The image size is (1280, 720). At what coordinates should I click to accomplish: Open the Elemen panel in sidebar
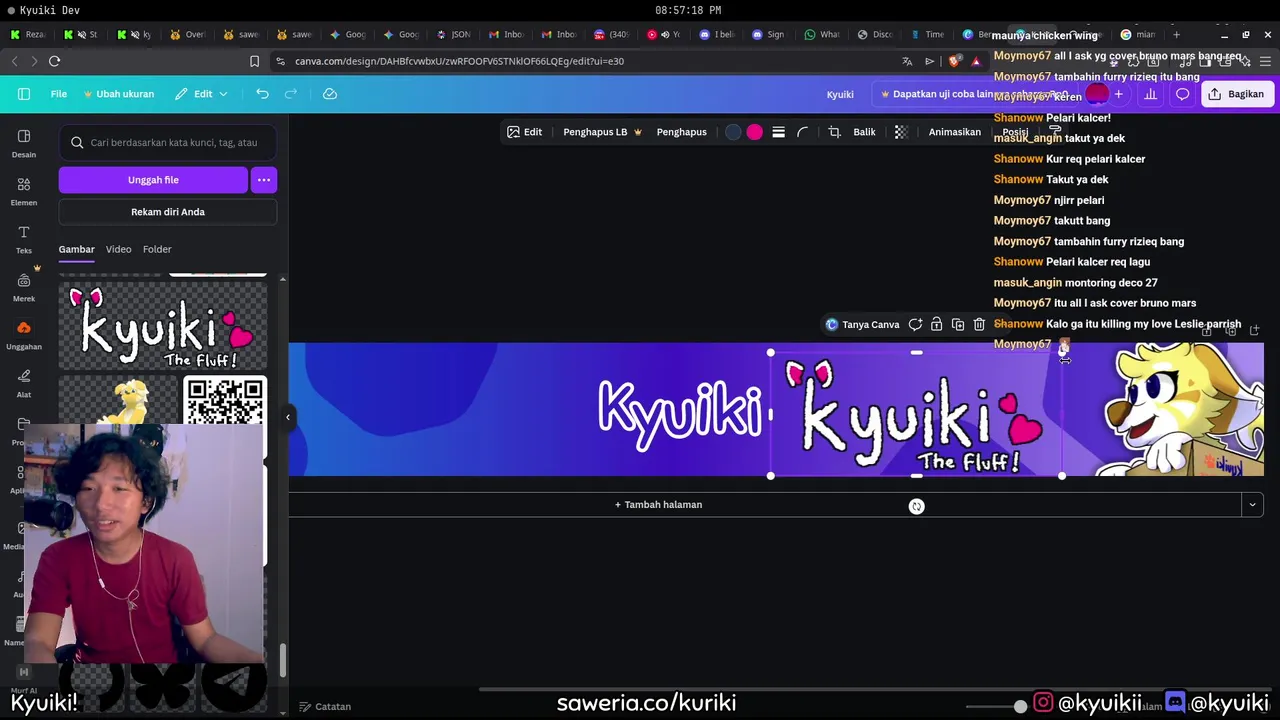pos(24,191)
